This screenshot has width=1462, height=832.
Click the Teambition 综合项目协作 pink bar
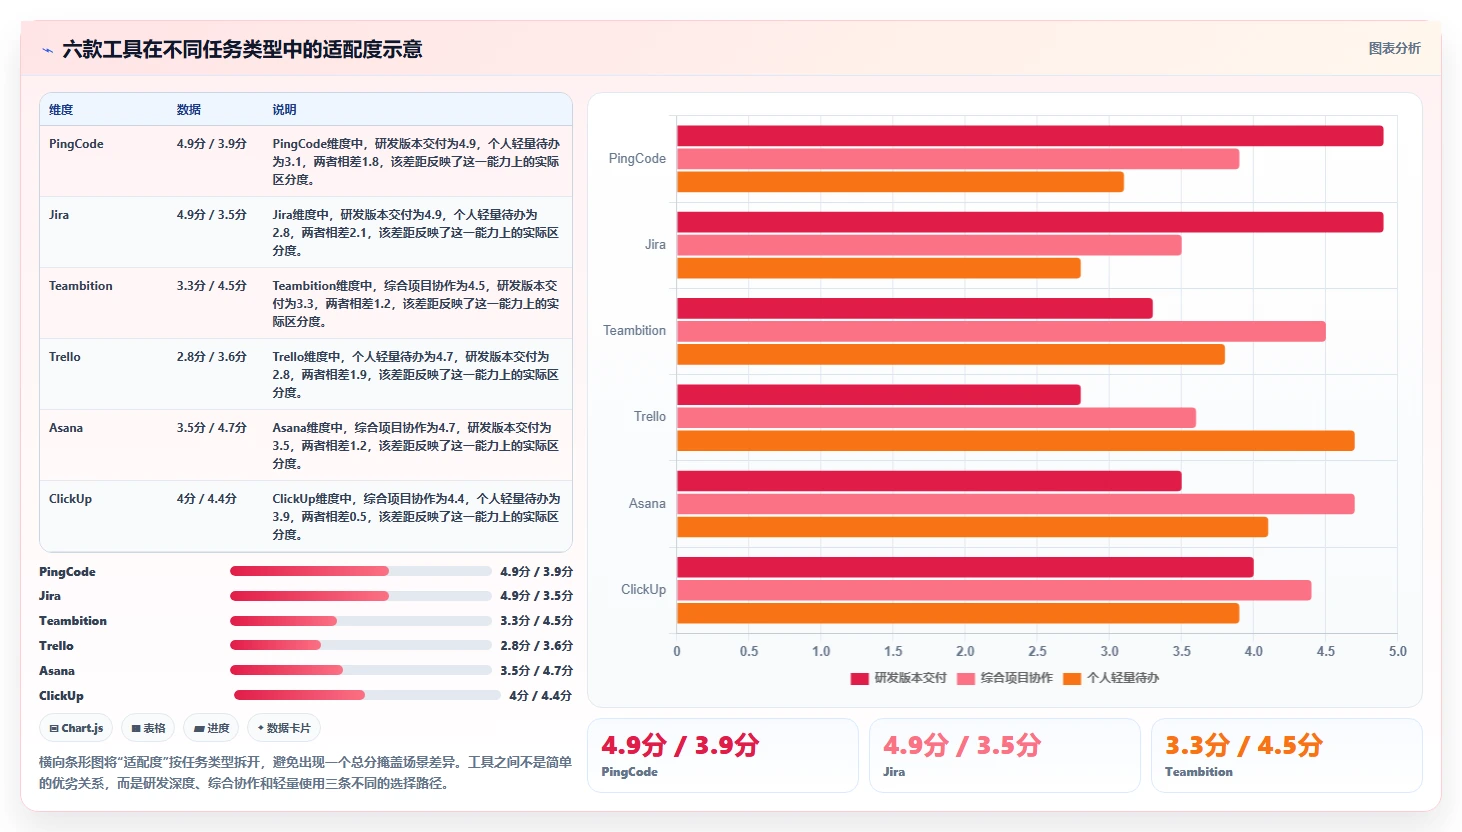(x=1001, y=331)
